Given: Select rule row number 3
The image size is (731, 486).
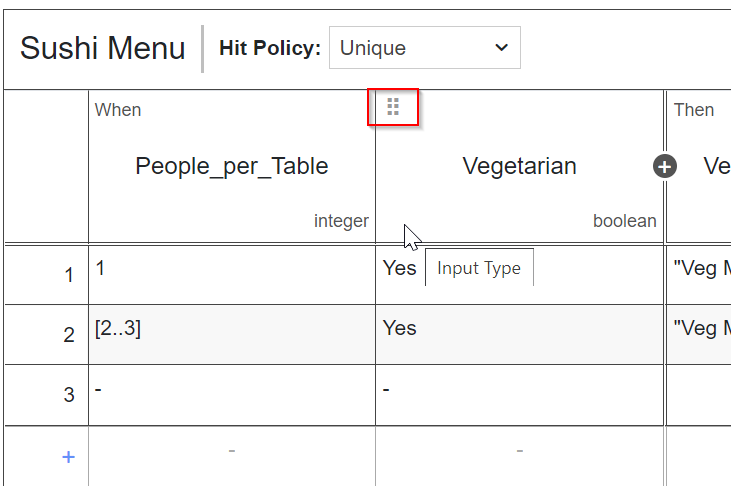Looking at the screenshot, I should coord(69,395).
